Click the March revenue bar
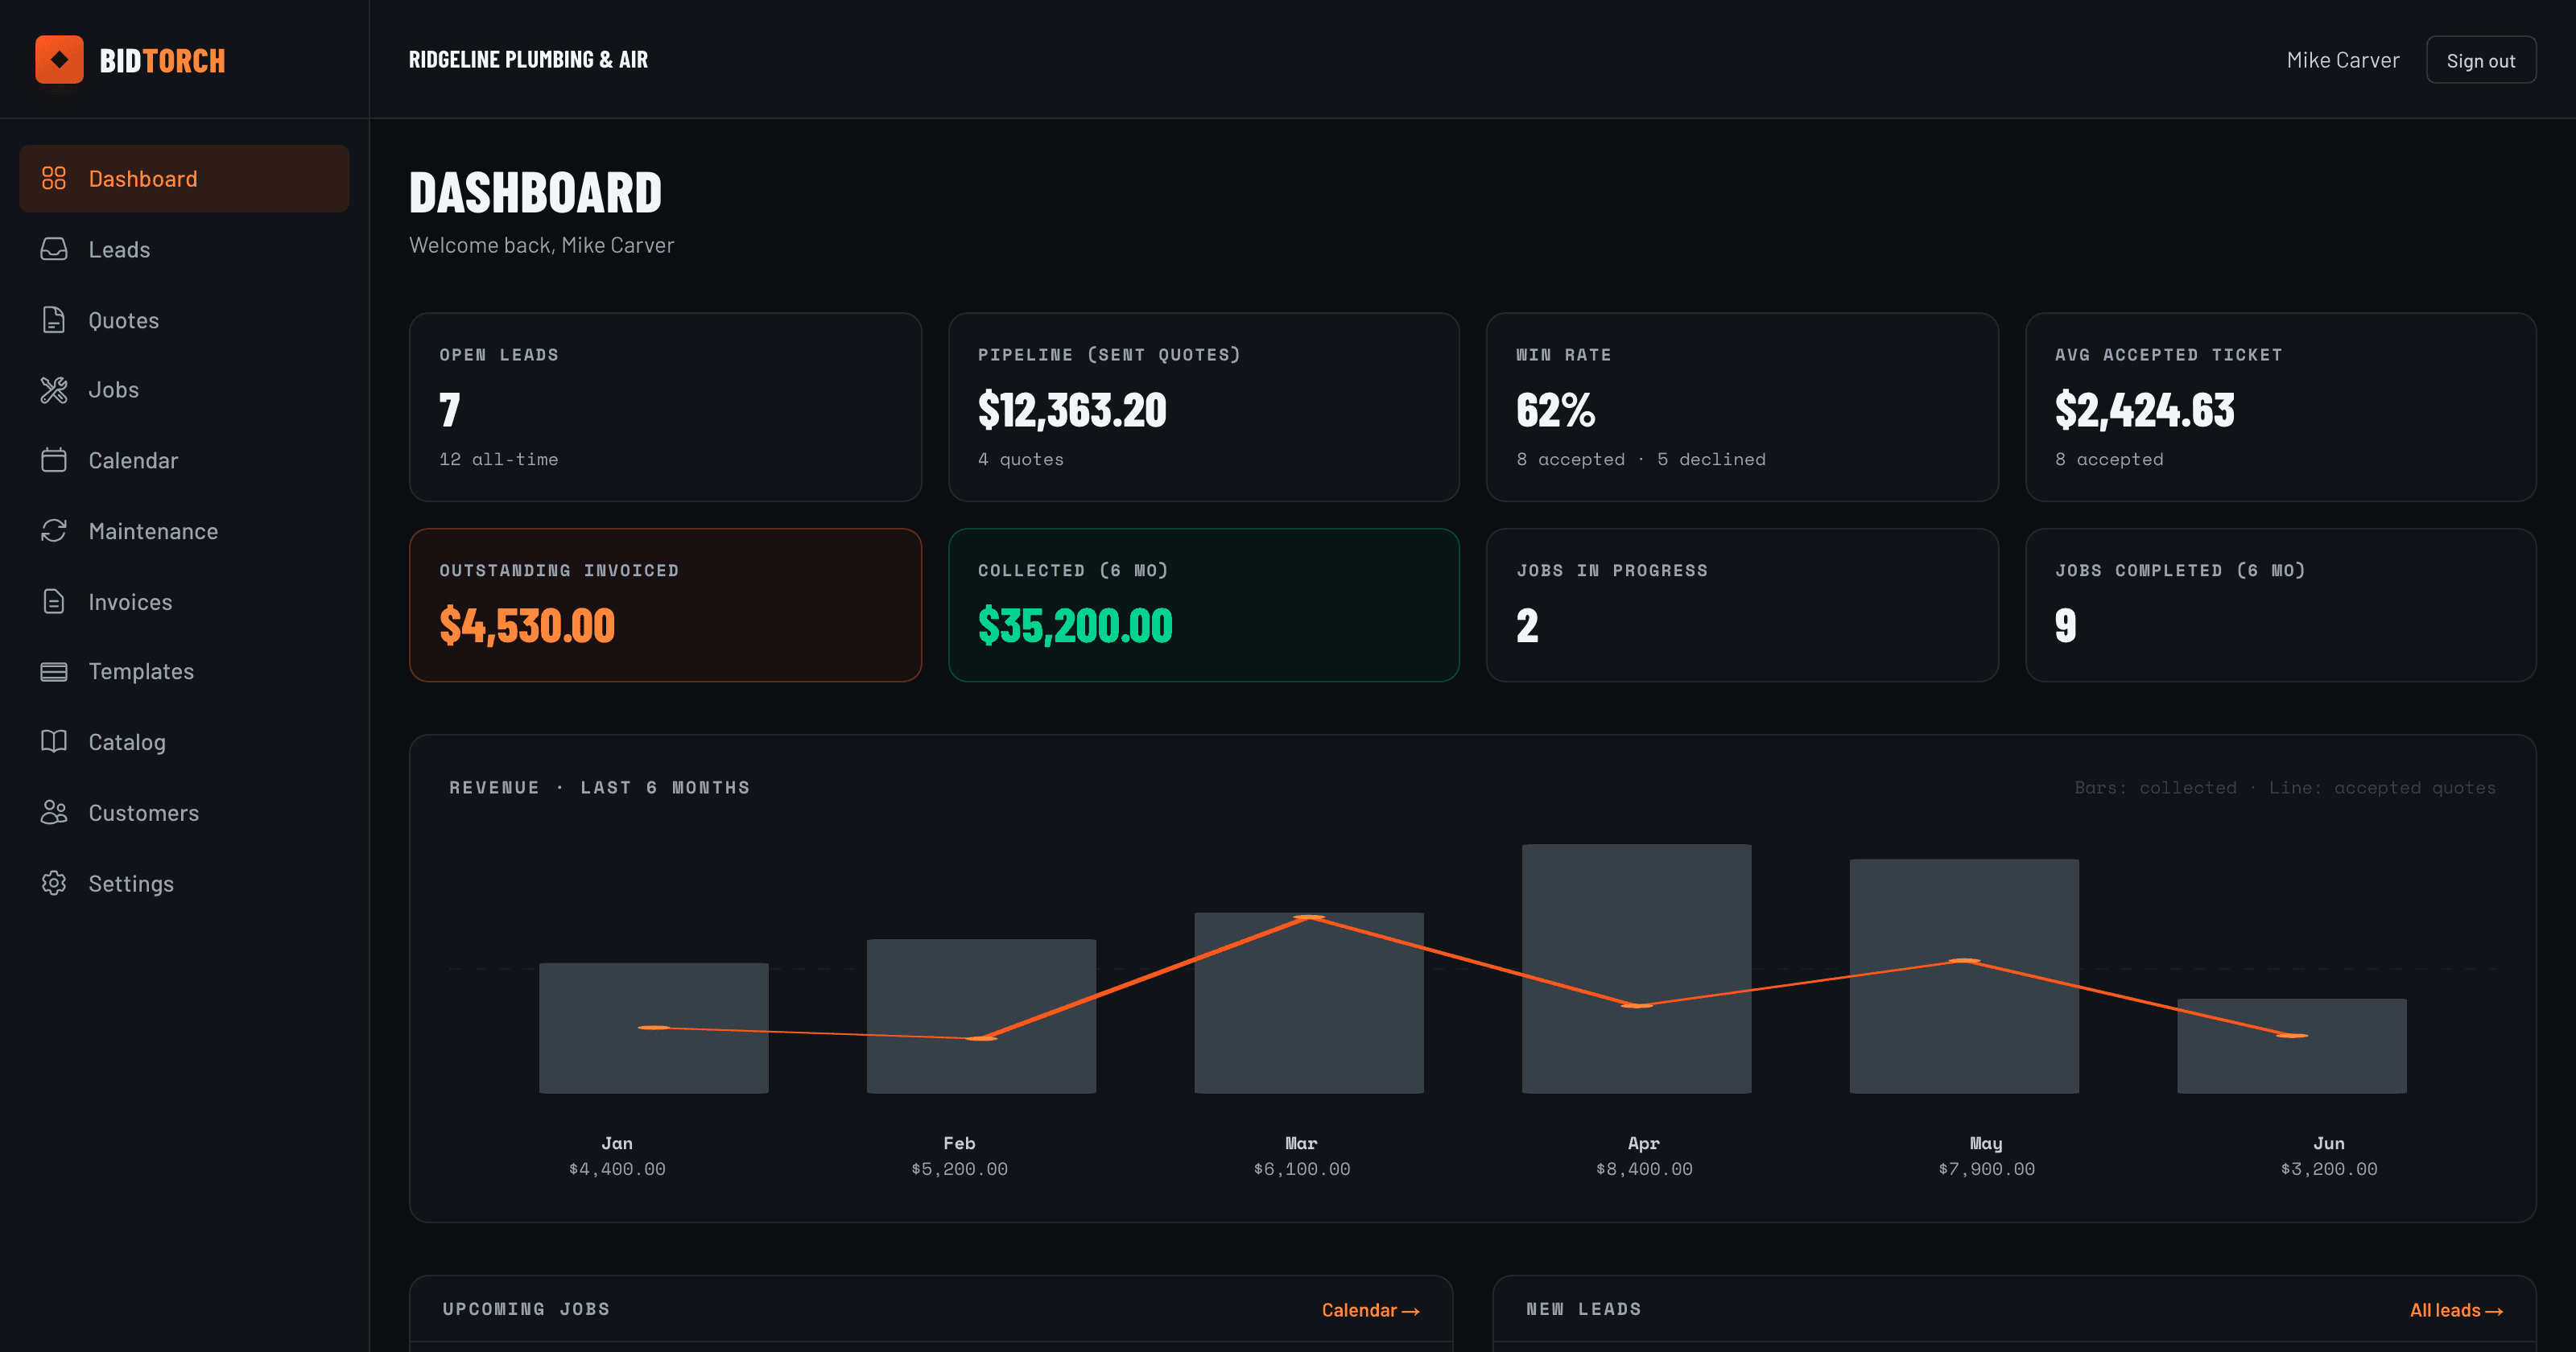2576x1352 pixels. tap(1309, 1003)
